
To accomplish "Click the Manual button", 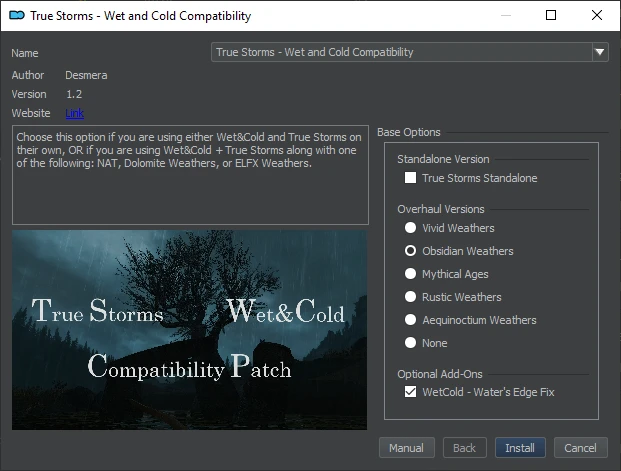I will (x=406, y=448).
